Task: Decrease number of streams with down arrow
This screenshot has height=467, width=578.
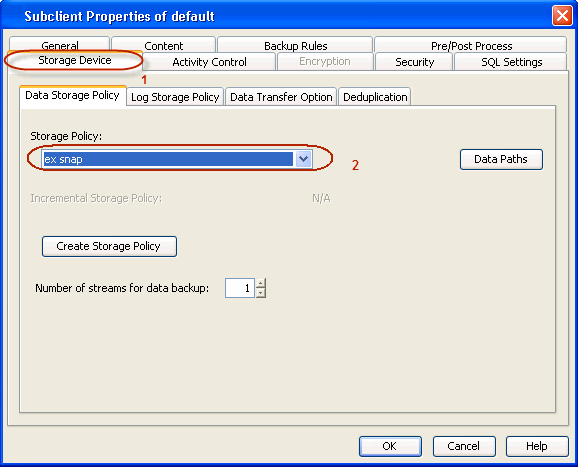Action: 261,293
